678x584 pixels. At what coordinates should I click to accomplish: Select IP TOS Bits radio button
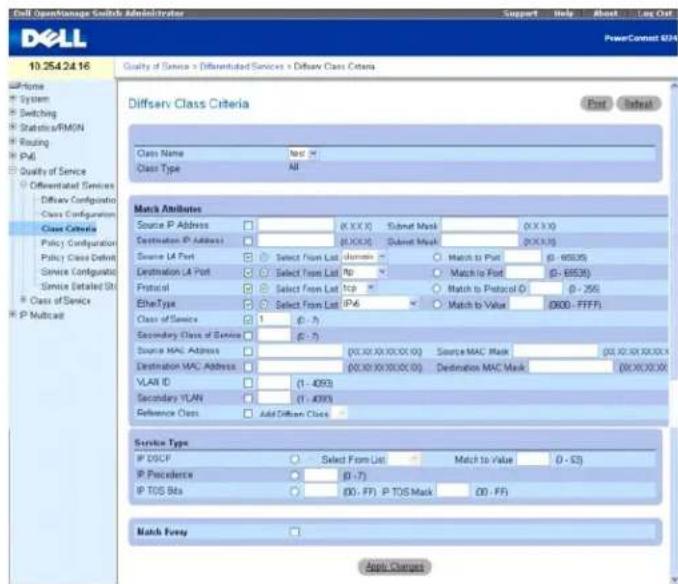coord(295,491)
